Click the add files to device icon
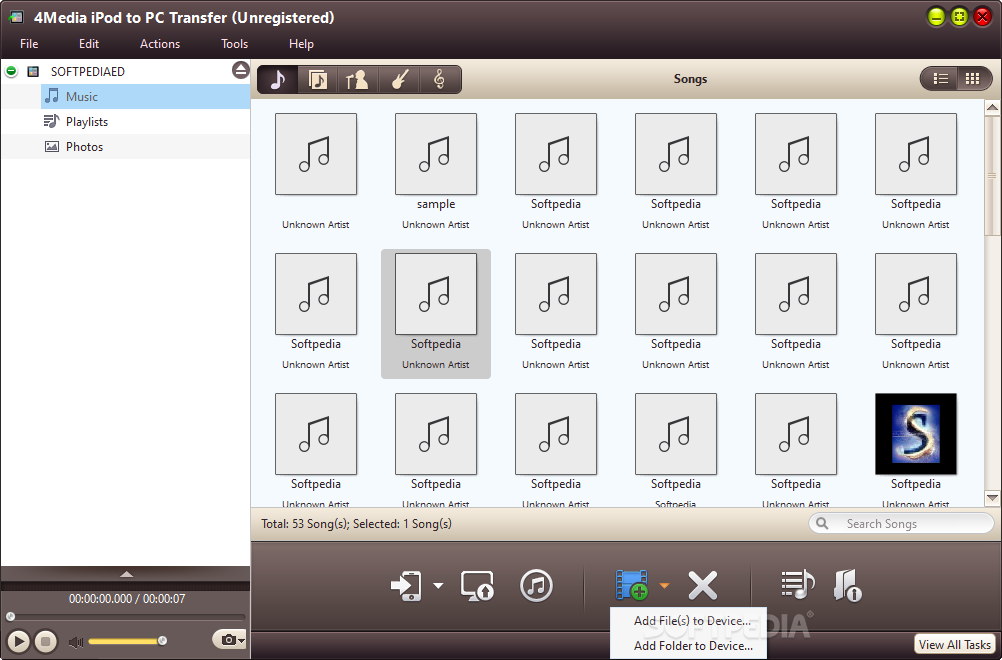1002x660 pixels. [x=631, y=585]
